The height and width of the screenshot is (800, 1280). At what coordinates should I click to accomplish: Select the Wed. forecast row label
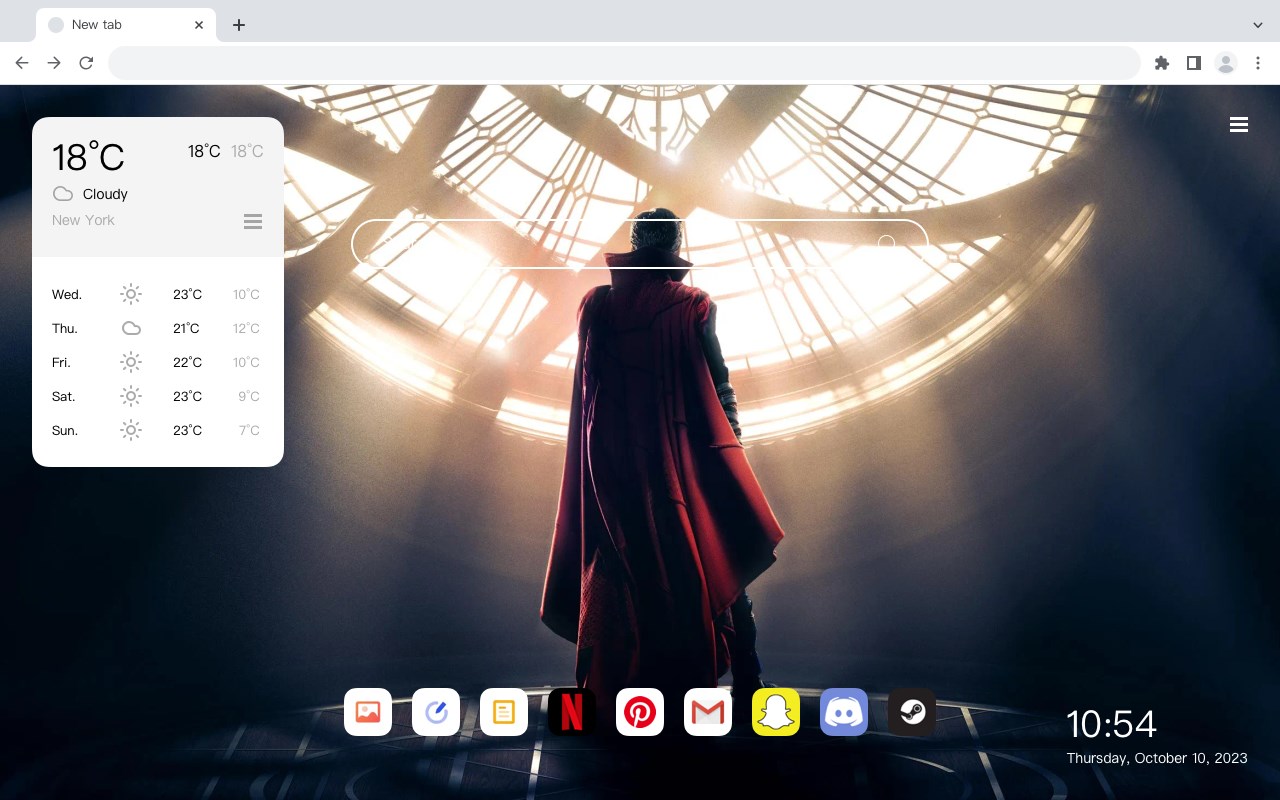click(67, 294)
